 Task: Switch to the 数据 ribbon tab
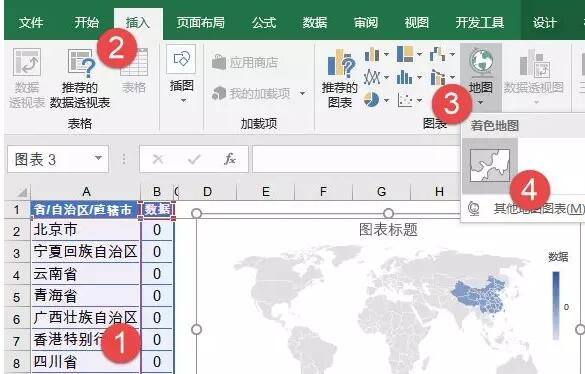coord(315,23)
